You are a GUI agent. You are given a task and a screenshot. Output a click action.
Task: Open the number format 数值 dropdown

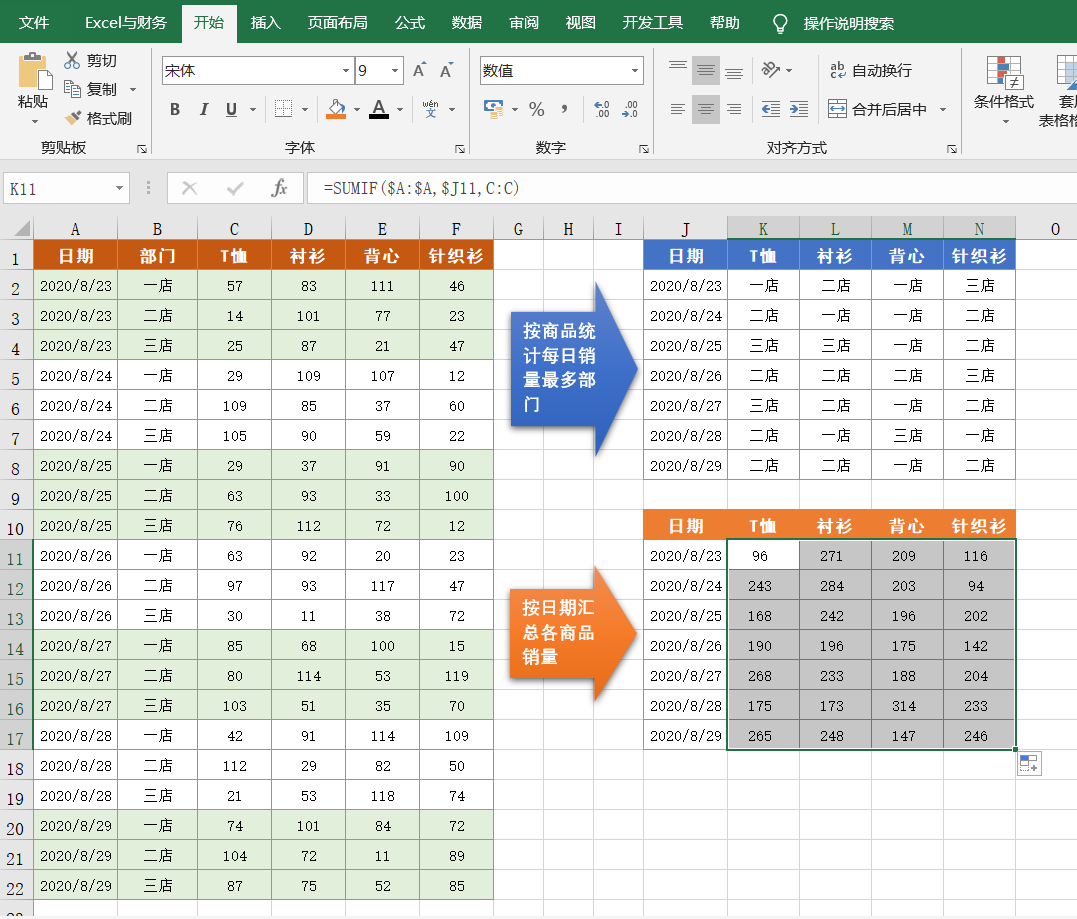coord(635,71)
